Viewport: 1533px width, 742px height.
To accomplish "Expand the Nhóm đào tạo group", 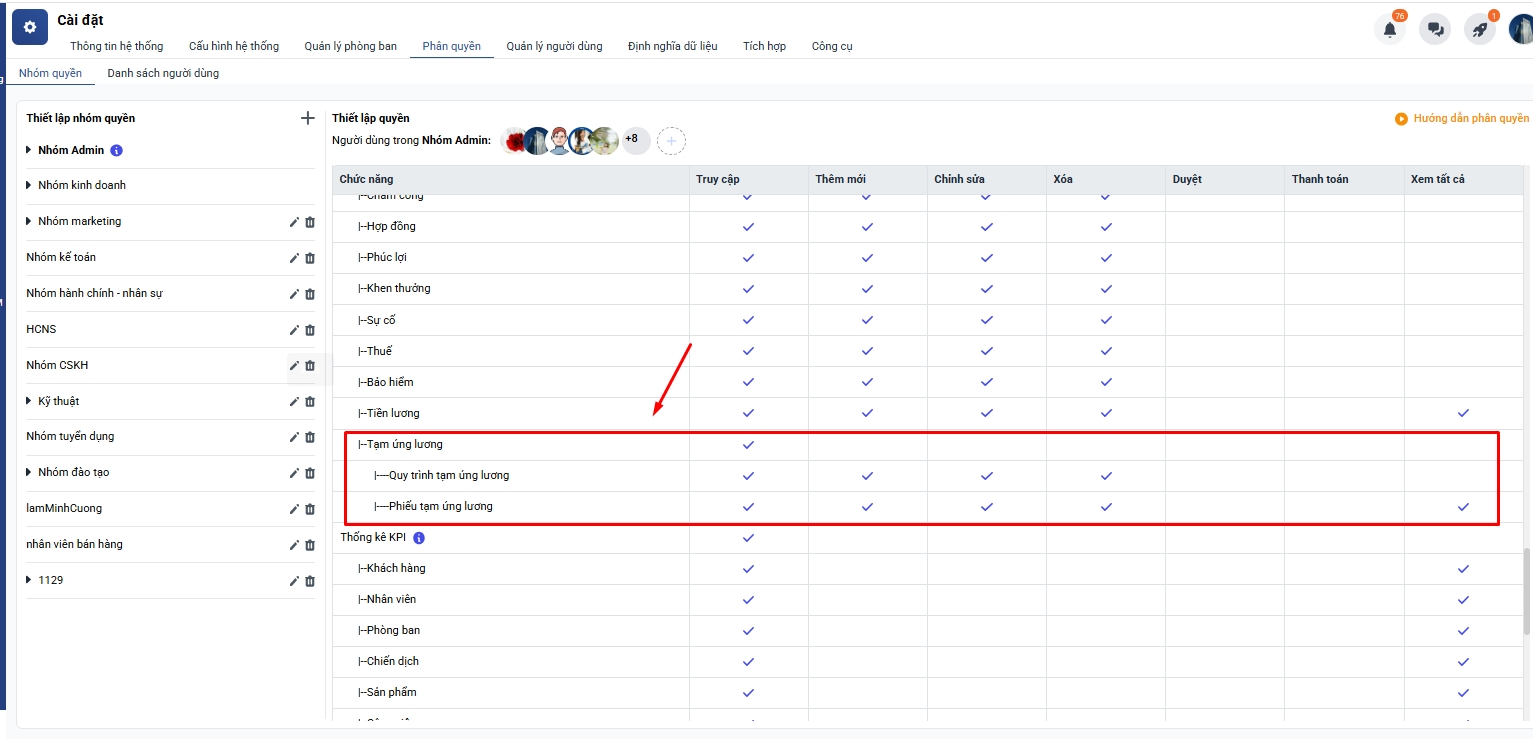I will [29, 472].
